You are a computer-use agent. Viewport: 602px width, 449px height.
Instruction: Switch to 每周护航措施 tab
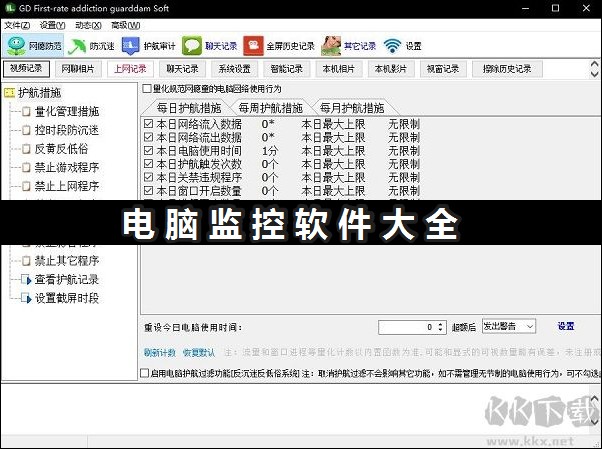(271, 108)
